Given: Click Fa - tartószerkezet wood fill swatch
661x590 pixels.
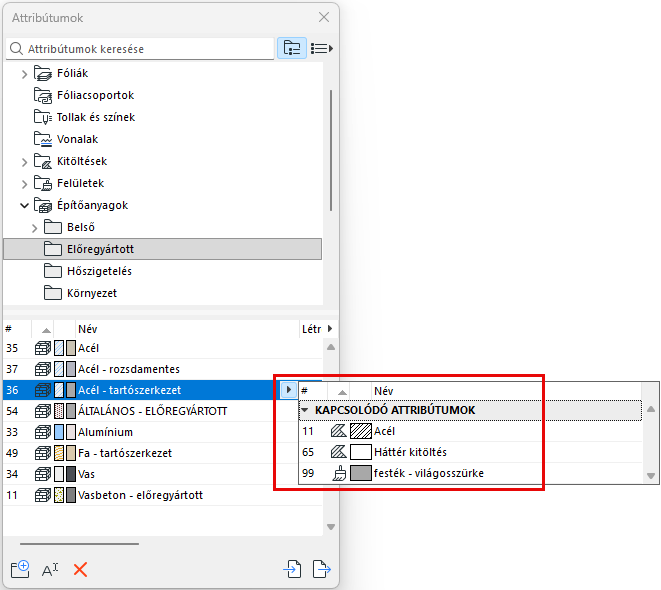Looking at the screenshot, I should point(59,453).
